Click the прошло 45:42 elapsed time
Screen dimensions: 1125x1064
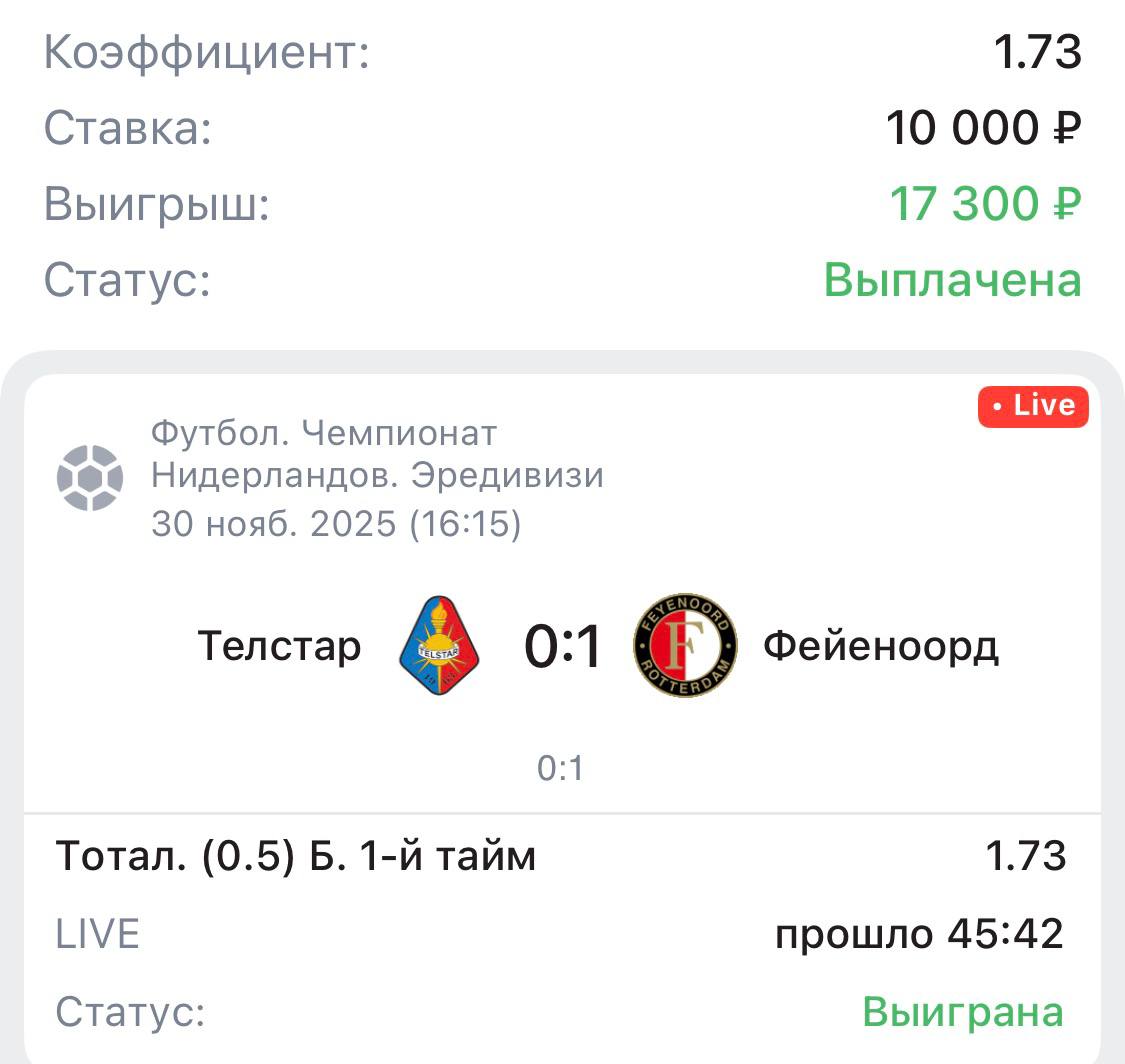[919, 934]
